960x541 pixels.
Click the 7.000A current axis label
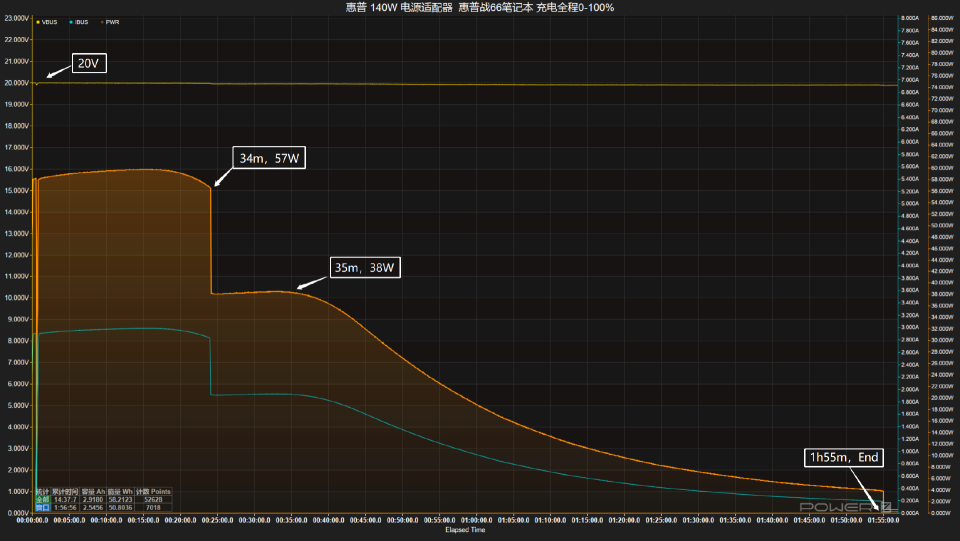[910, 80]
